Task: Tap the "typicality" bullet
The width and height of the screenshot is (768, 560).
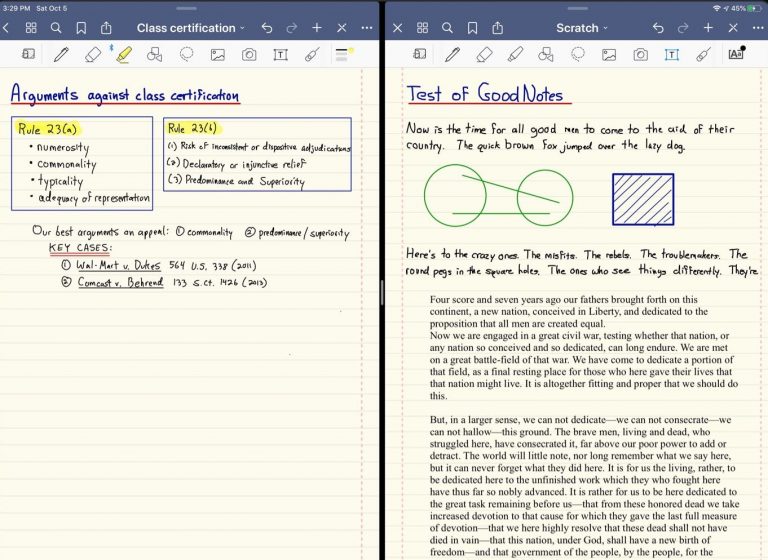Action: [x=57, y=181]
